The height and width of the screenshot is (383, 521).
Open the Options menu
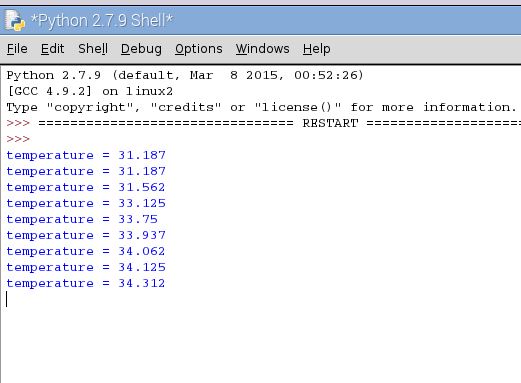coord(199,49)
